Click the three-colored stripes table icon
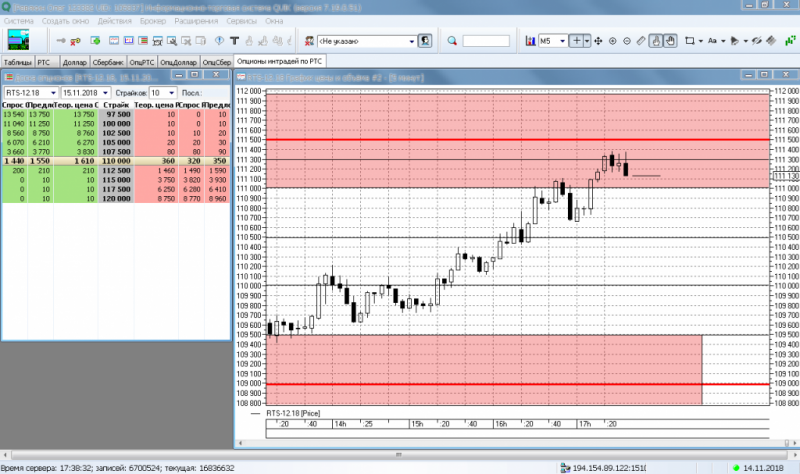 tap(143, 41)
